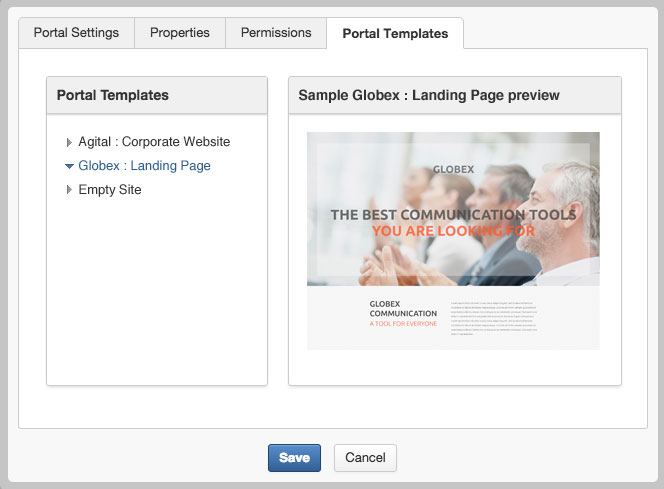Click 'The Best Communication Tools' headline
The image size is (664, 489).
pos(453,215)
